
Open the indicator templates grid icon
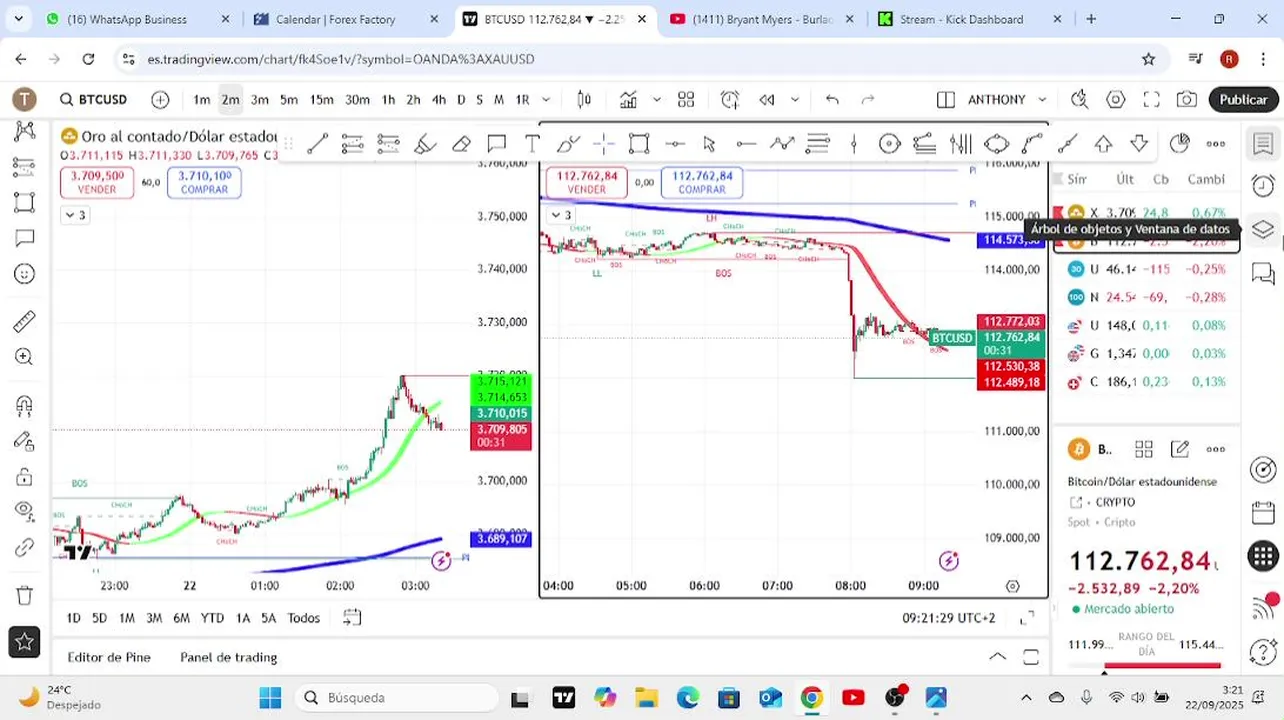686,99
